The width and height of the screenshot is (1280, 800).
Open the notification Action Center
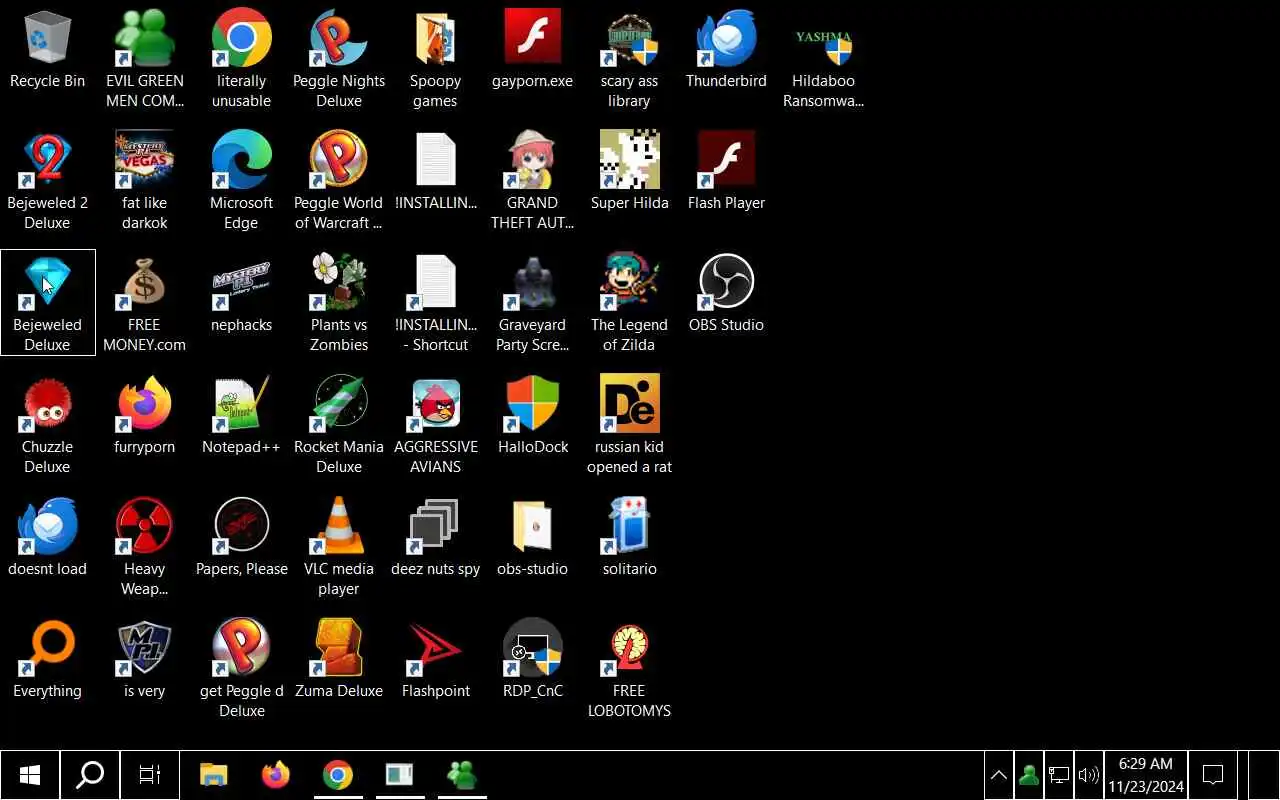coord(1213,775)
